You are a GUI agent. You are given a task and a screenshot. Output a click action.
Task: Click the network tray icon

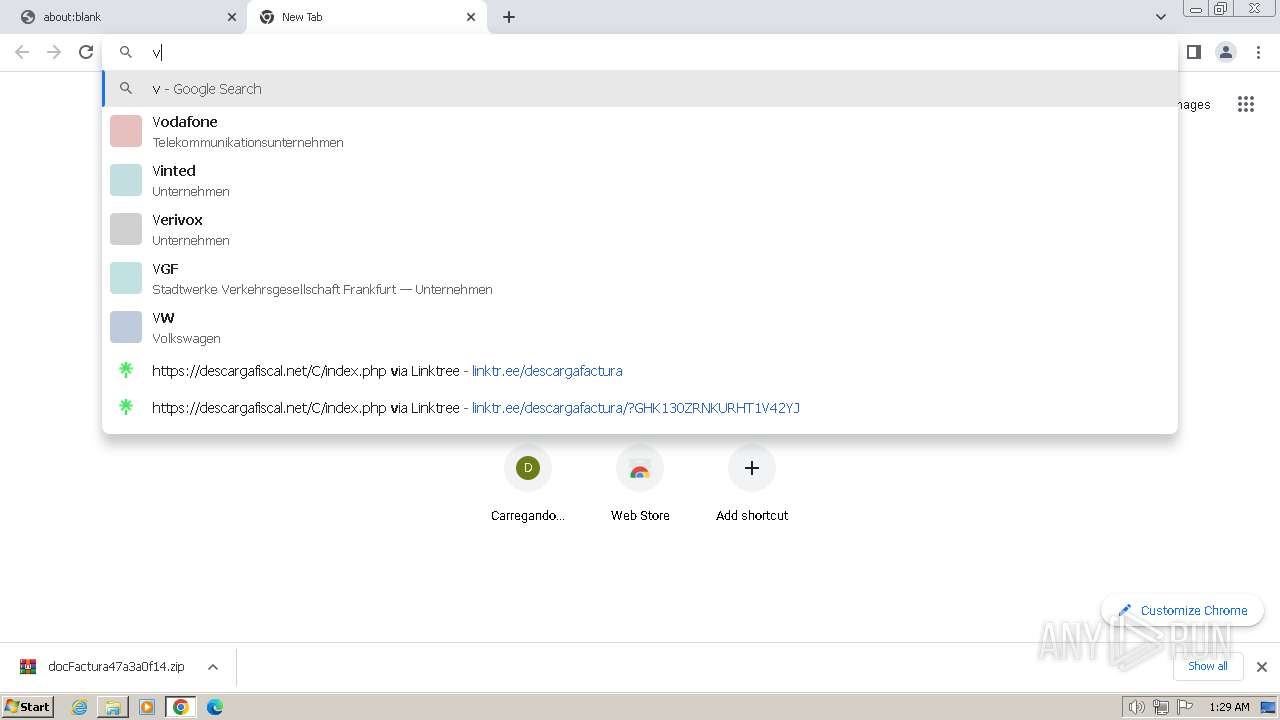coord(1161,707)
